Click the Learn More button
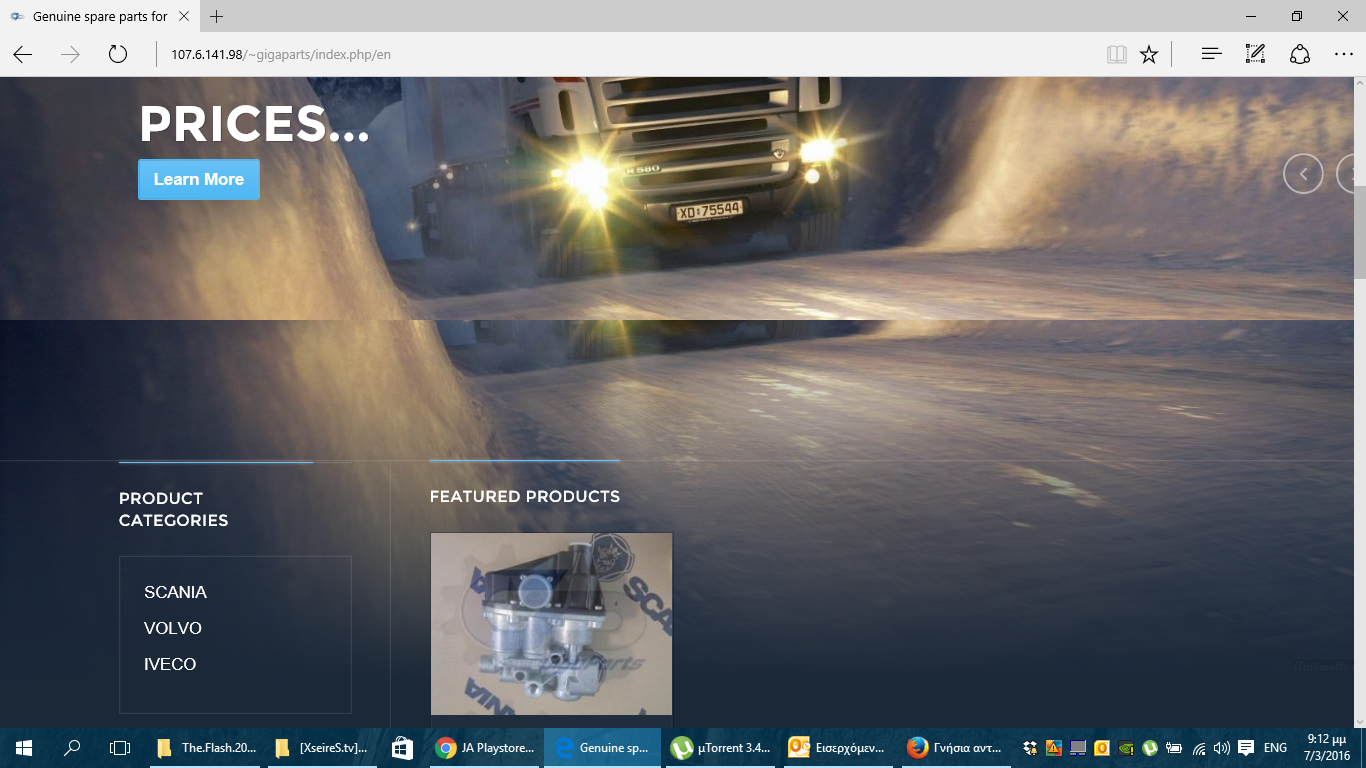 [x=199, y=179]
